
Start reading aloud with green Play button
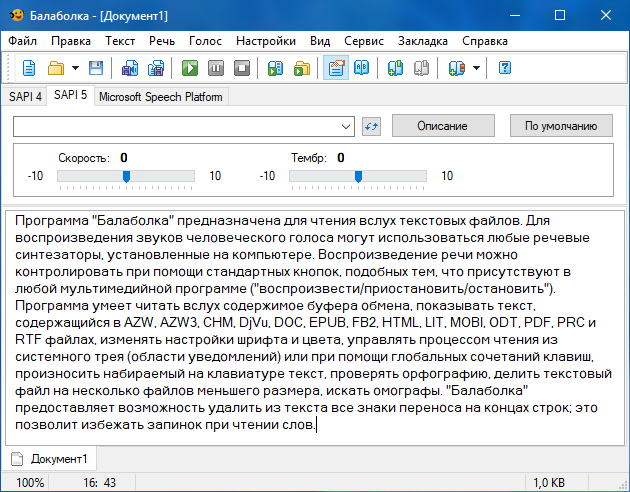tap(190, 68)
